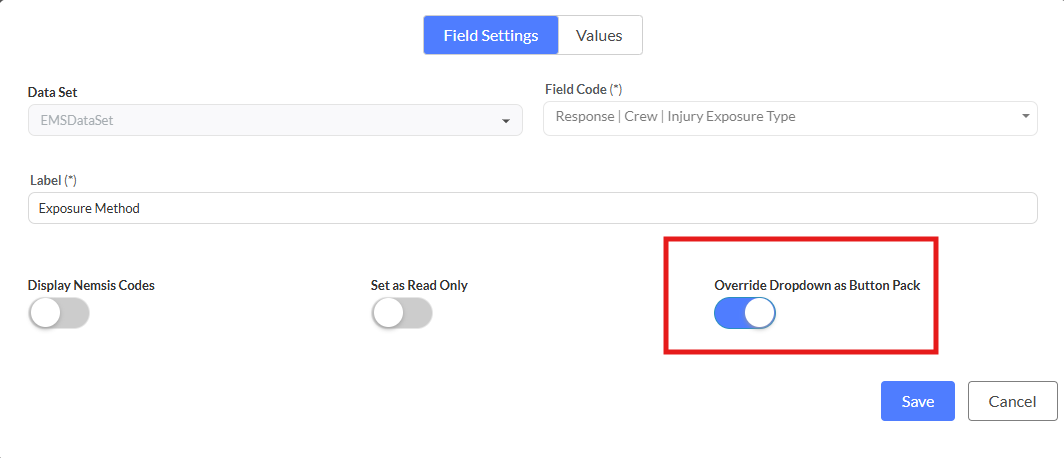Click the Field Code dropdown caret arrow
Viewport: 1064px width, 458px height.
1025,116
